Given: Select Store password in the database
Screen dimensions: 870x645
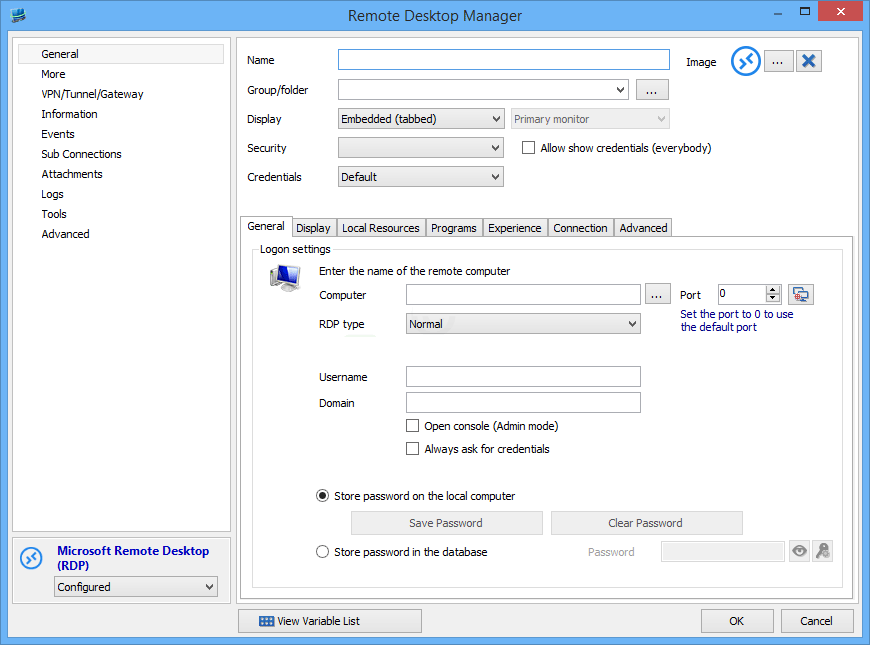Looking at the screenshot, I should coord(322,551).
